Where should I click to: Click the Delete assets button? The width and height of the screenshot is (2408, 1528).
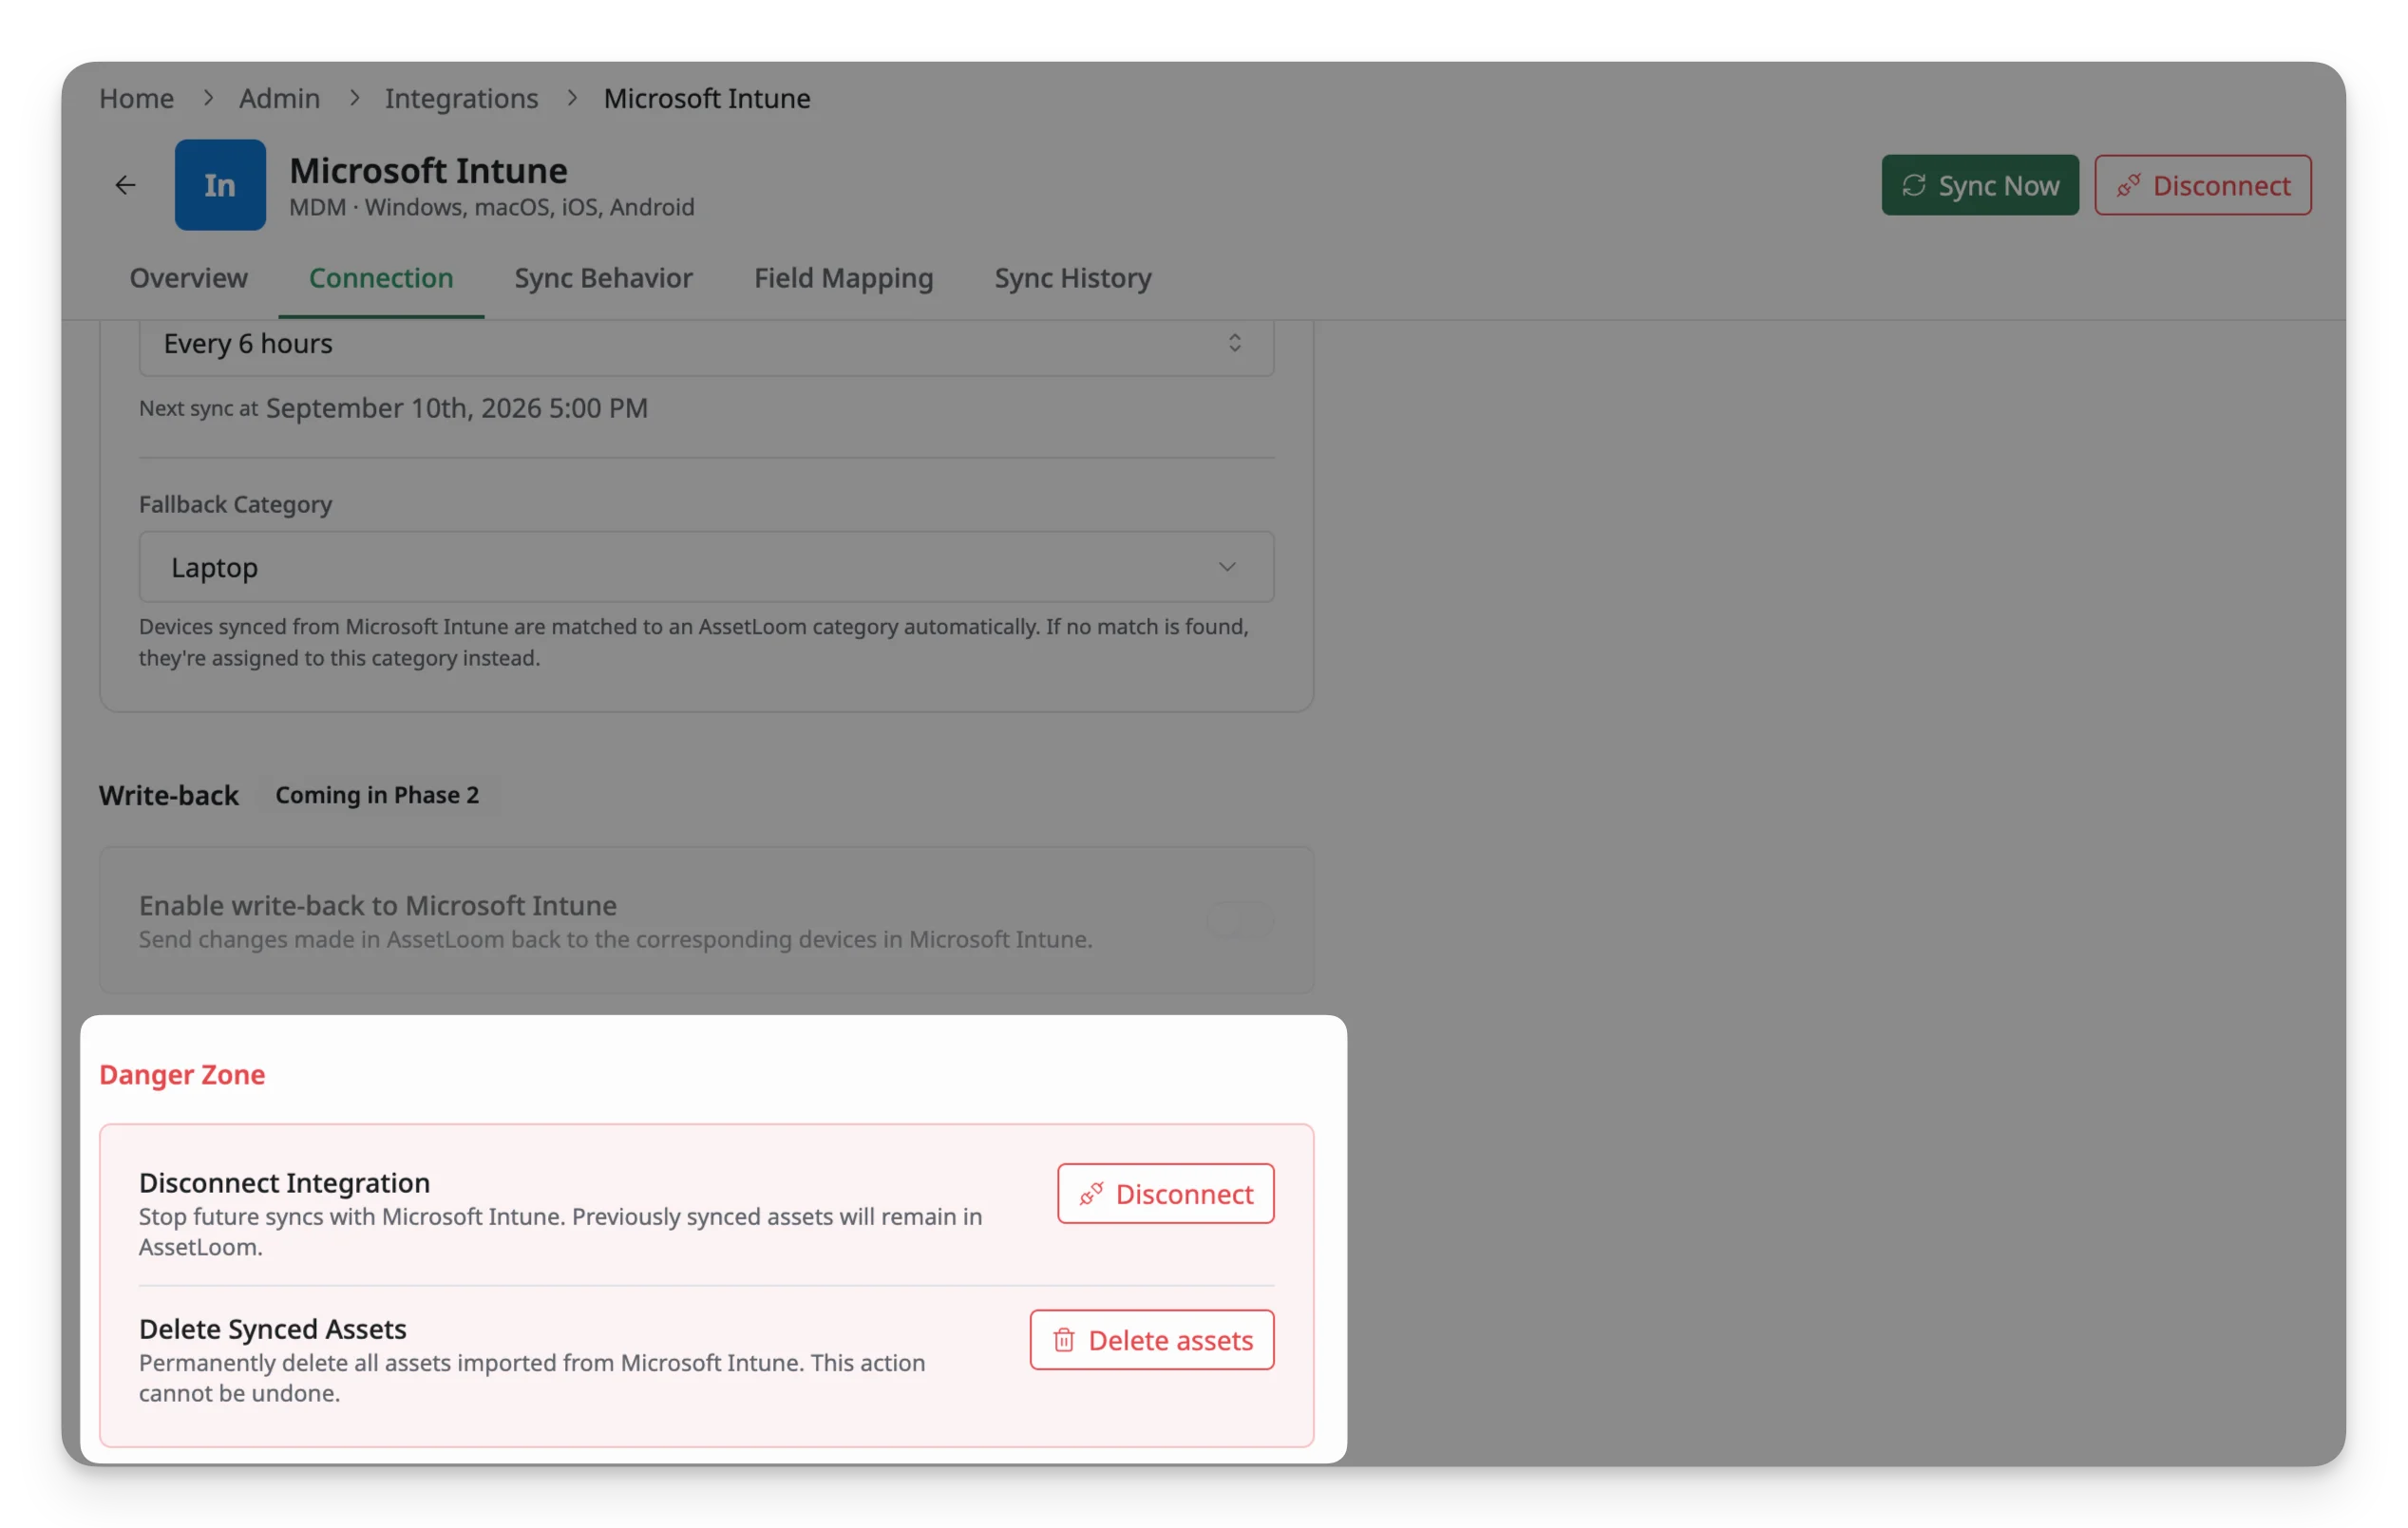(1152, 1340)
